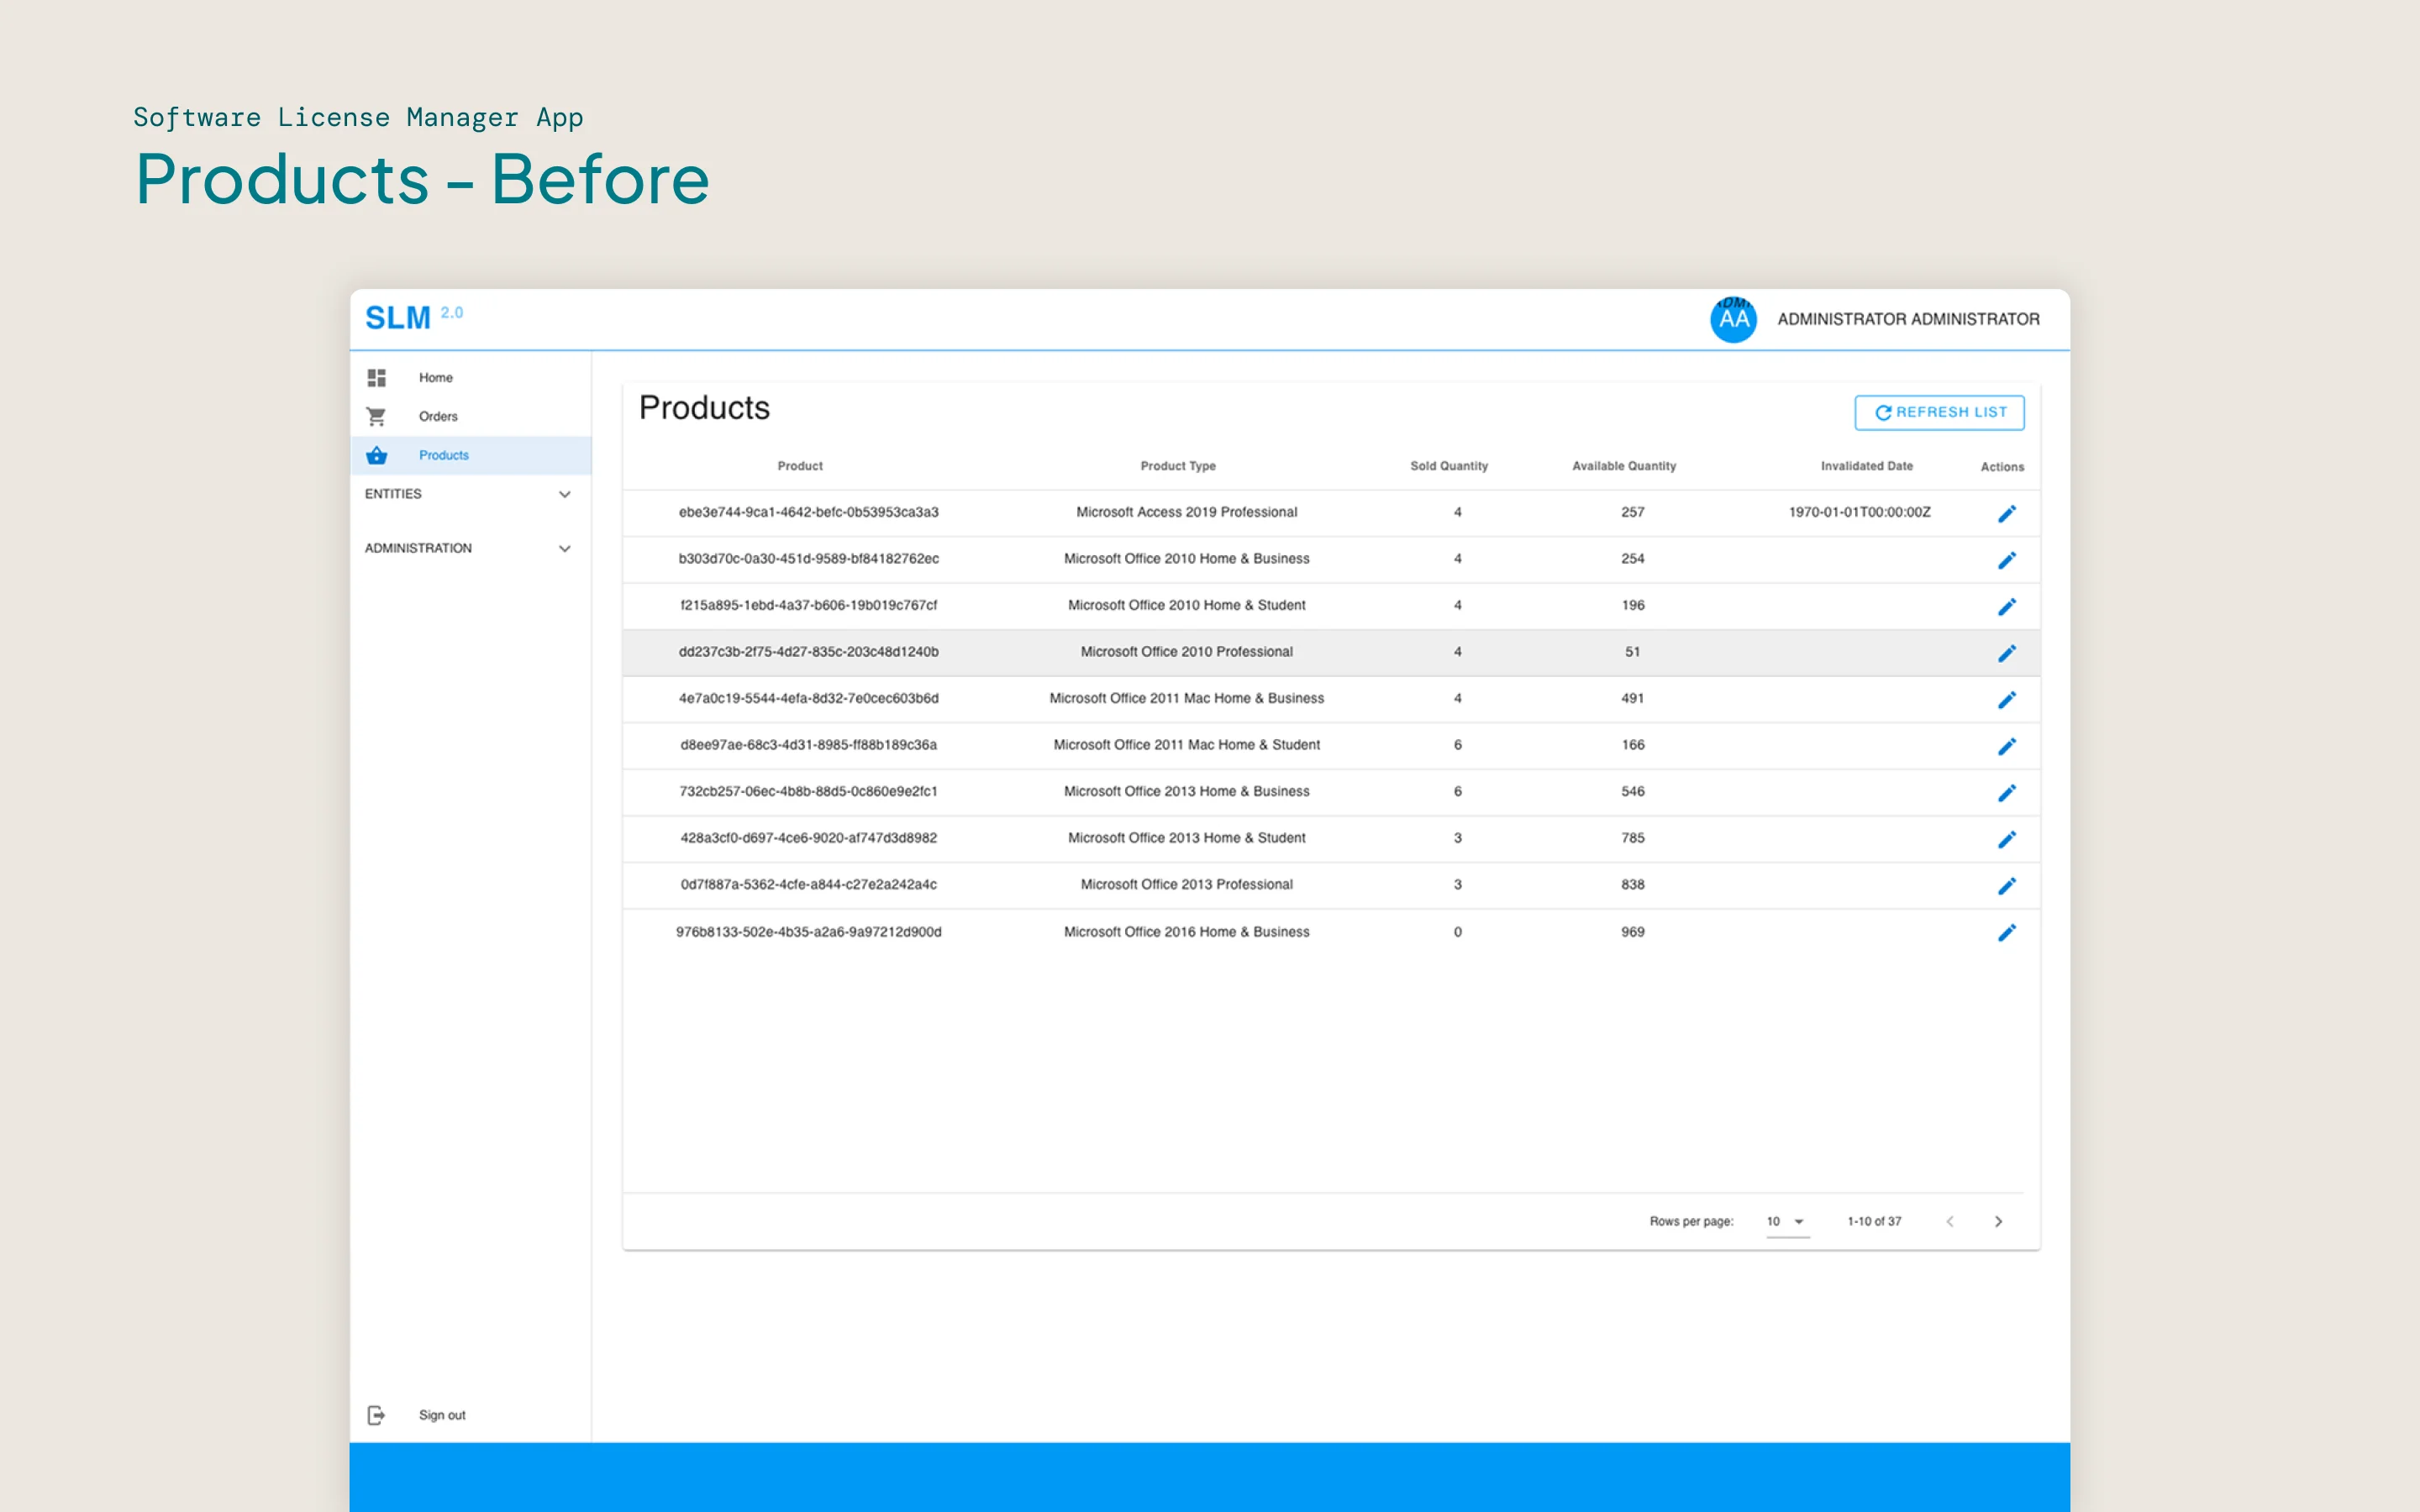Edit Microsoft Access 2019 Professional row
This screenshot has height=1512, width=2420.
(x=2006, y=513)
